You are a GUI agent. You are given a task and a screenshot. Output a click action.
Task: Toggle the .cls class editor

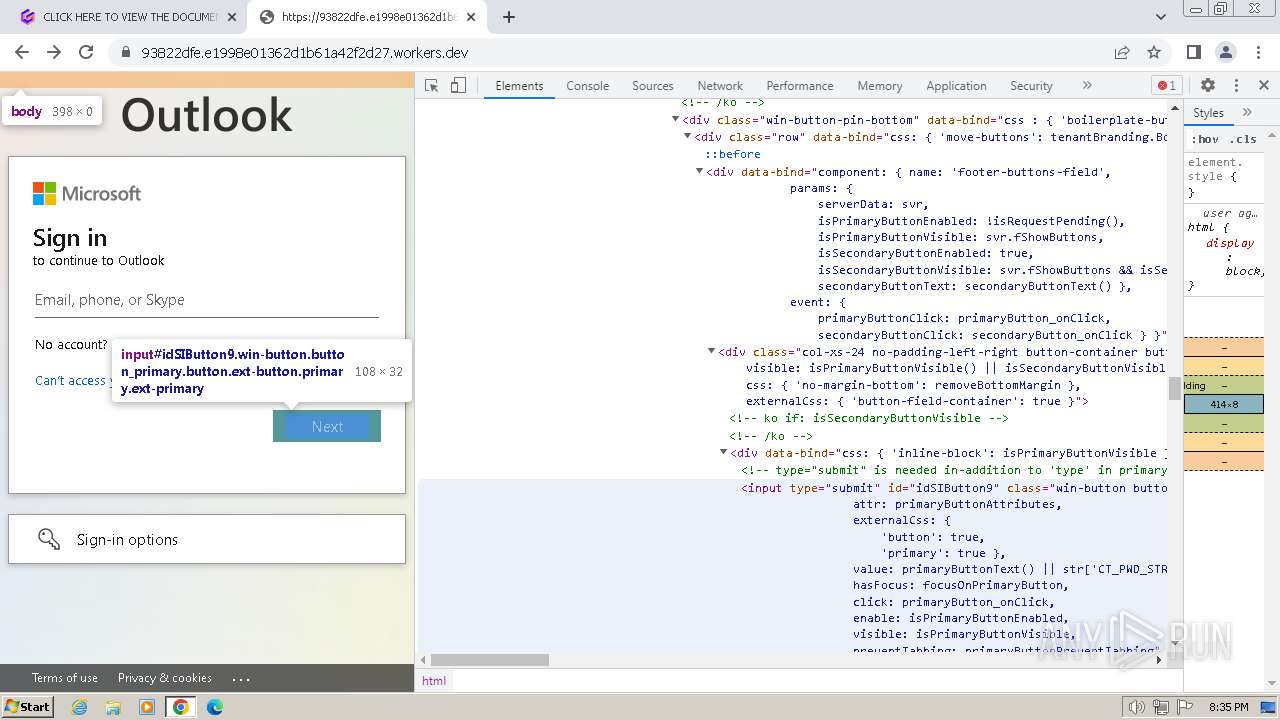click(x=1243, y=139)
